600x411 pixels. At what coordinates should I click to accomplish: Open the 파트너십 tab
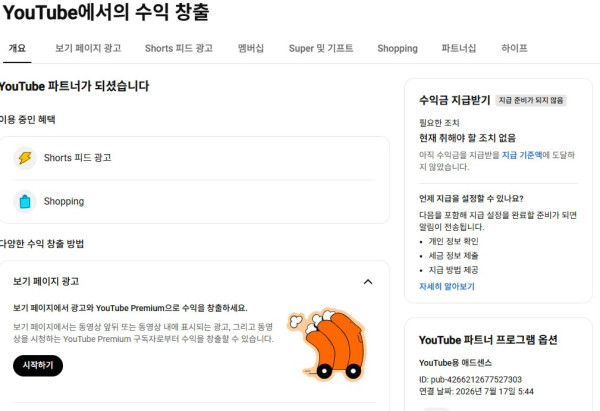[x=458, y=48]
